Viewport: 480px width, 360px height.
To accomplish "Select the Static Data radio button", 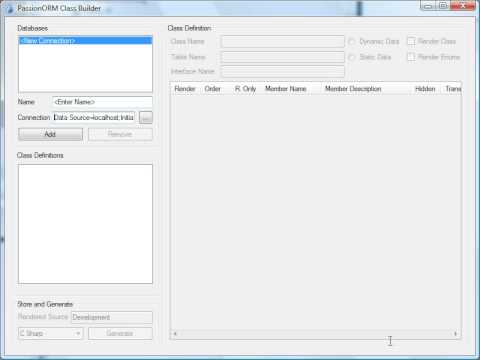I will (x=352, y=57).
